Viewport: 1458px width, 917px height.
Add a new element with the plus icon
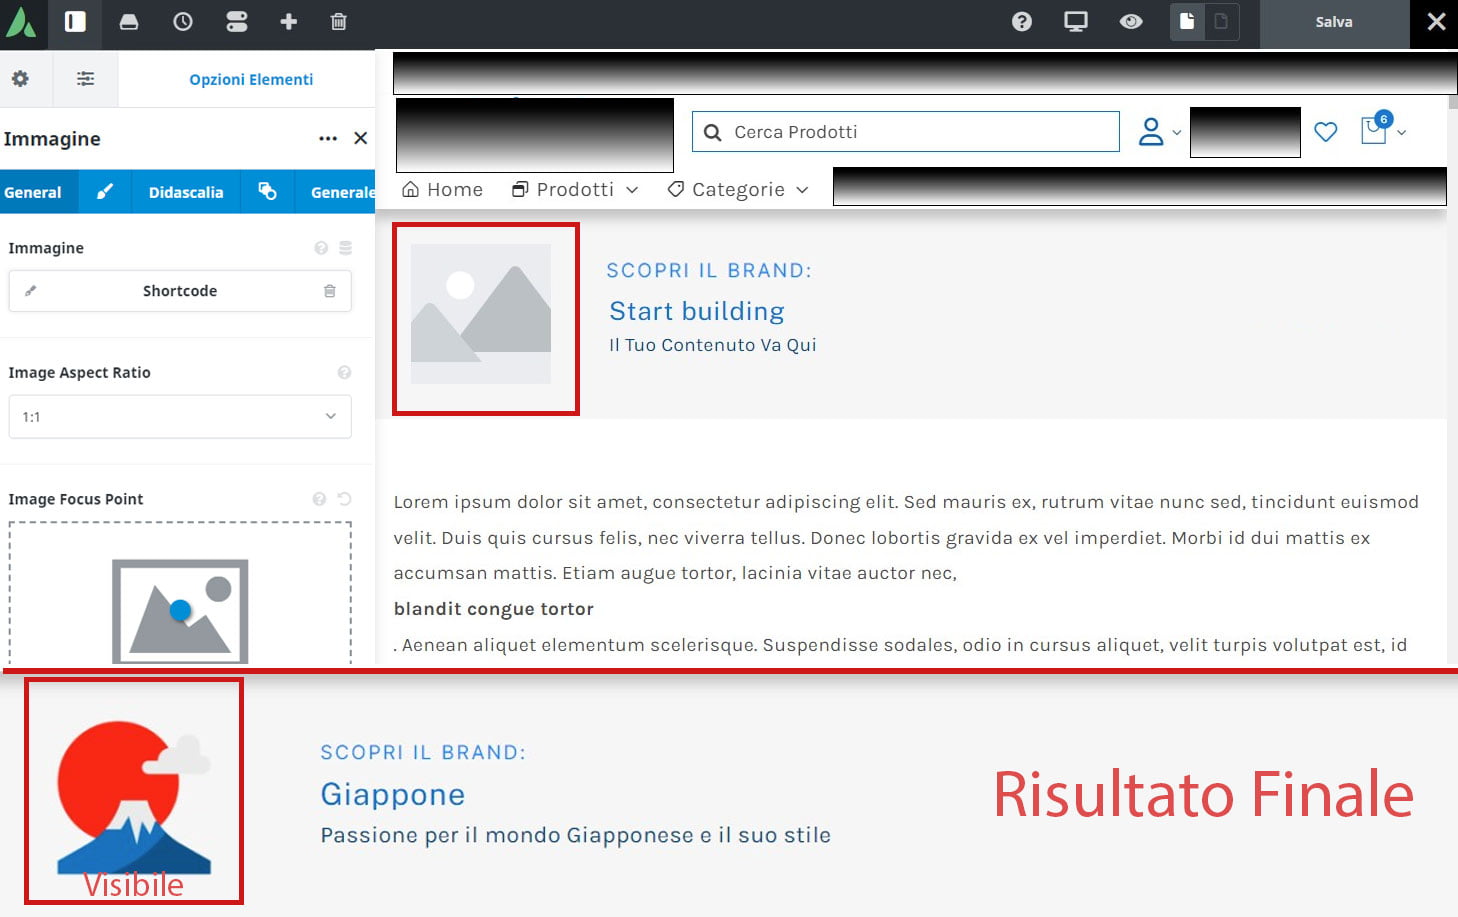pyautogui.click(x=288, y=21)
